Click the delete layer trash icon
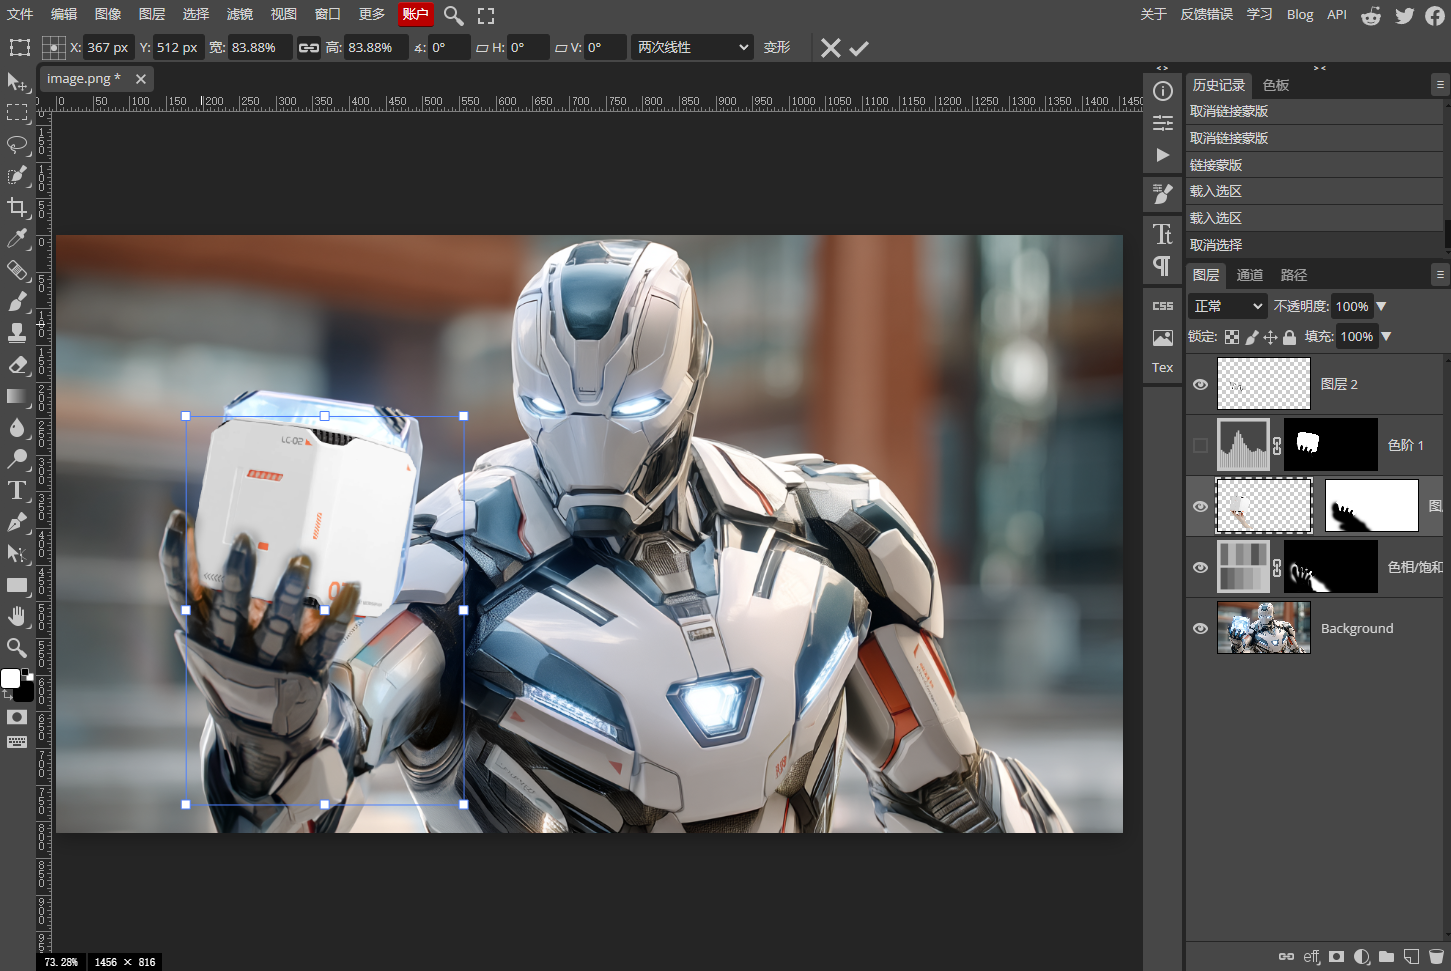 pos(1436,957)
